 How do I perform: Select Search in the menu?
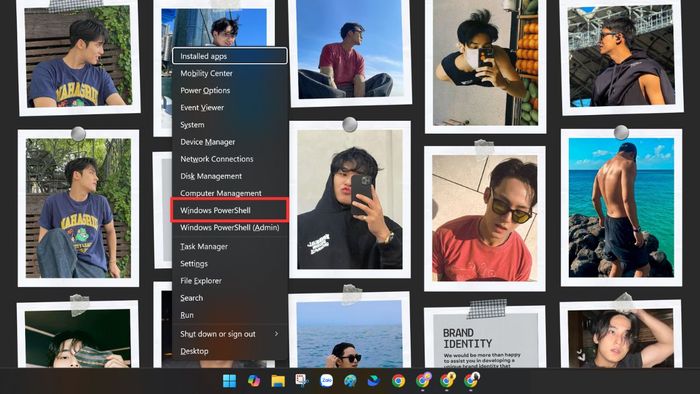(x=229, y=298)
